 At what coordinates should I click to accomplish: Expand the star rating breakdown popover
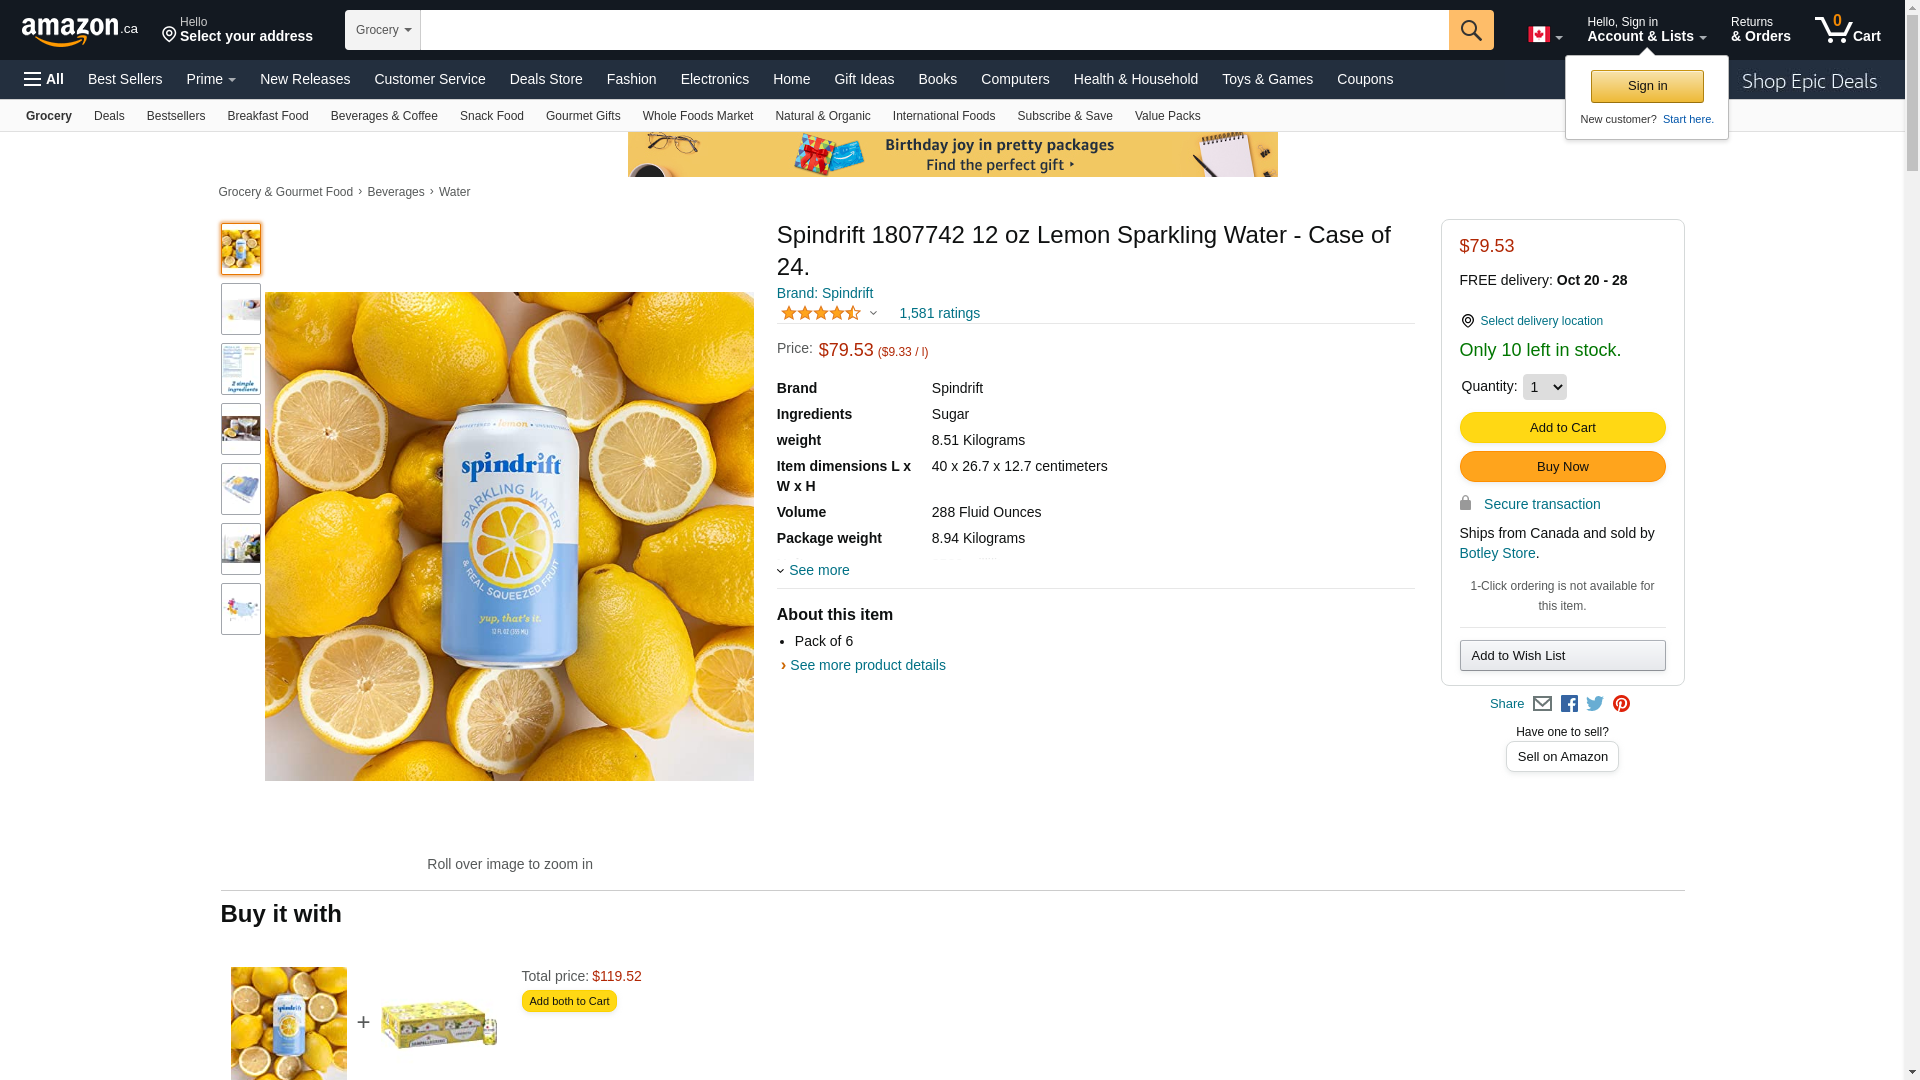[873, 313]
